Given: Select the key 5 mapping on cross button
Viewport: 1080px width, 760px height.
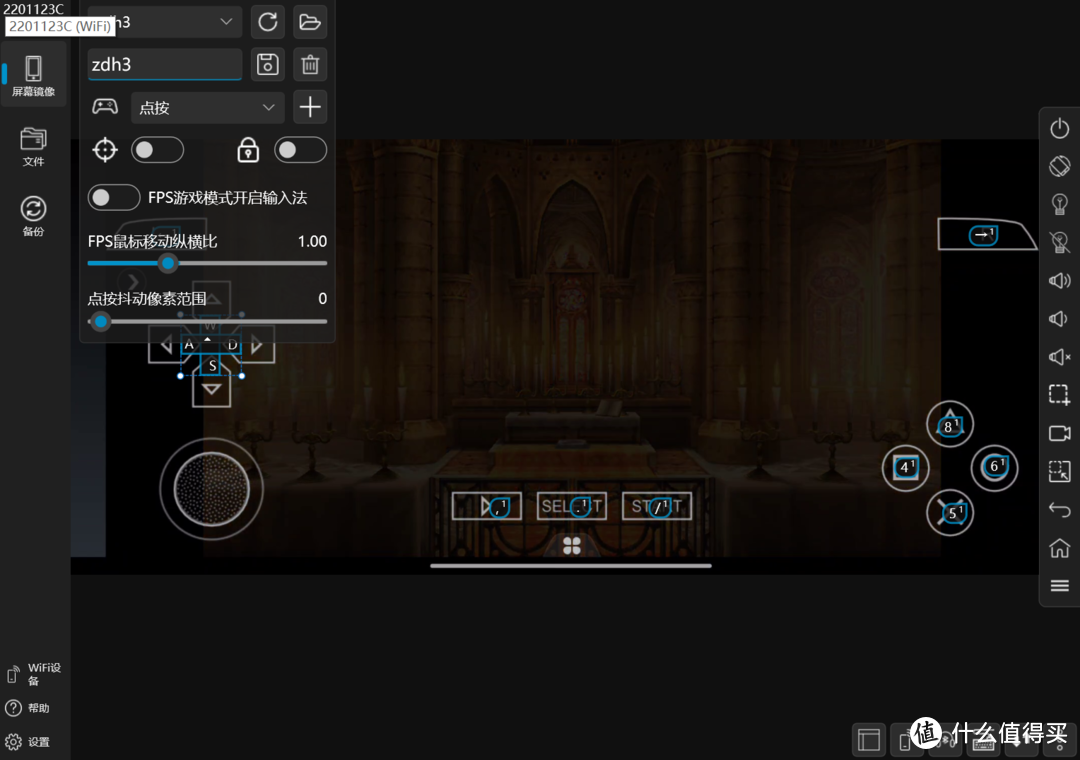Looking at the screenshot, I should (953, 512).
